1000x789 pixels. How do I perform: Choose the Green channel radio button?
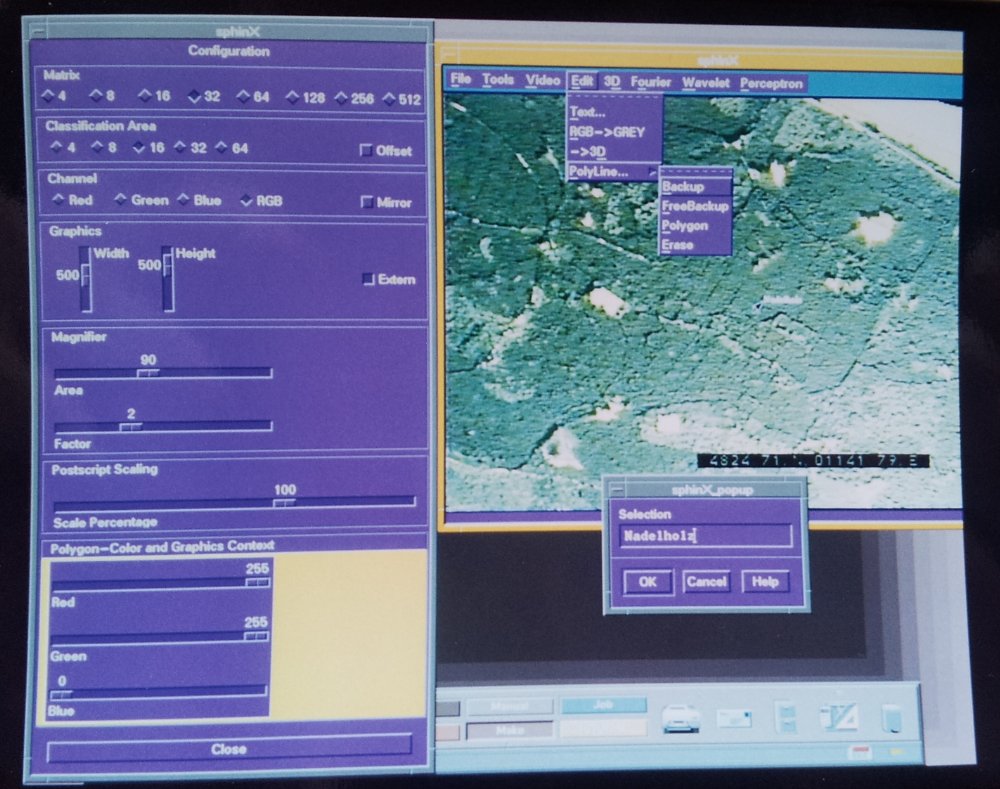coord(121,200)
